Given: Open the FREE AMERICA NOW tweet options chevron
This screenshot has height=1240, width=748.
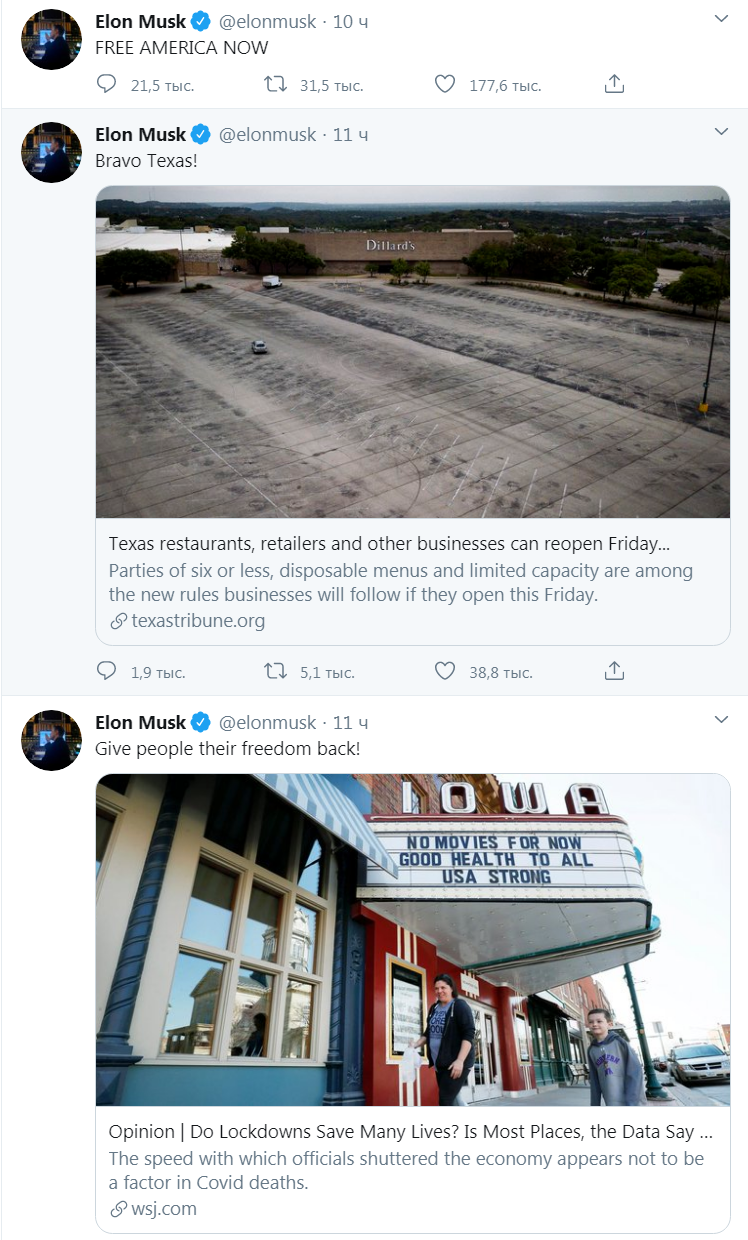Looking at the screenshot, I should pyautogui.click(x=721, y=19).
